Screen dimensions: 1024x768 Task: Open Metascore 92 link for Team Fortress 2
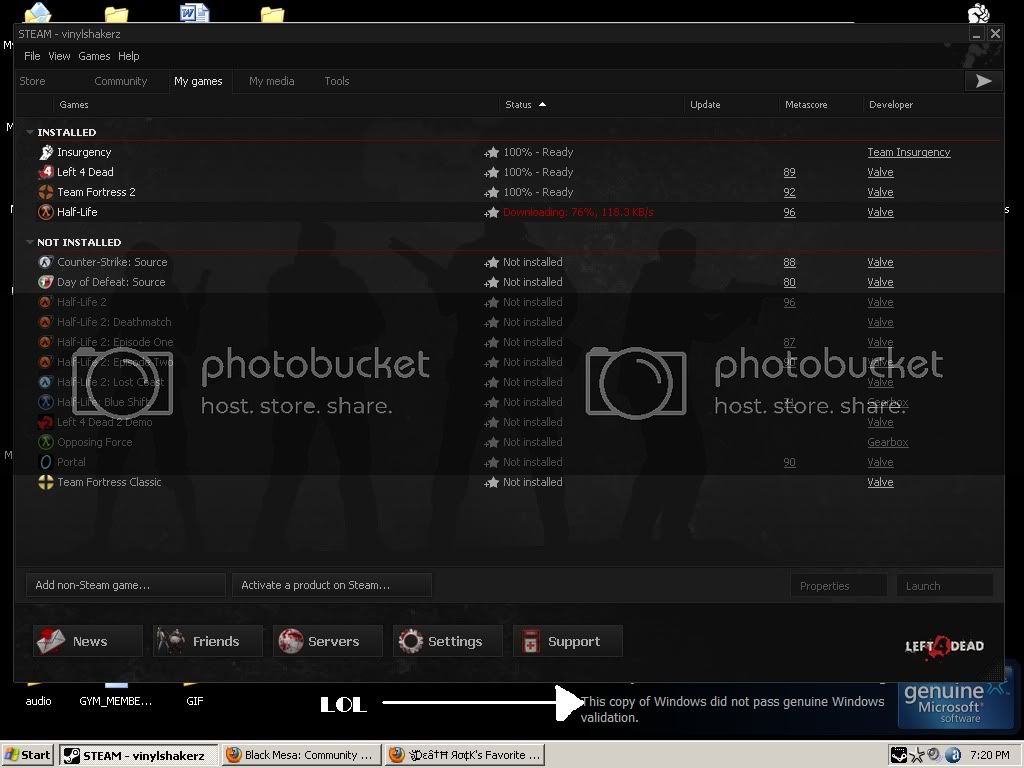(x=790, y=192)
